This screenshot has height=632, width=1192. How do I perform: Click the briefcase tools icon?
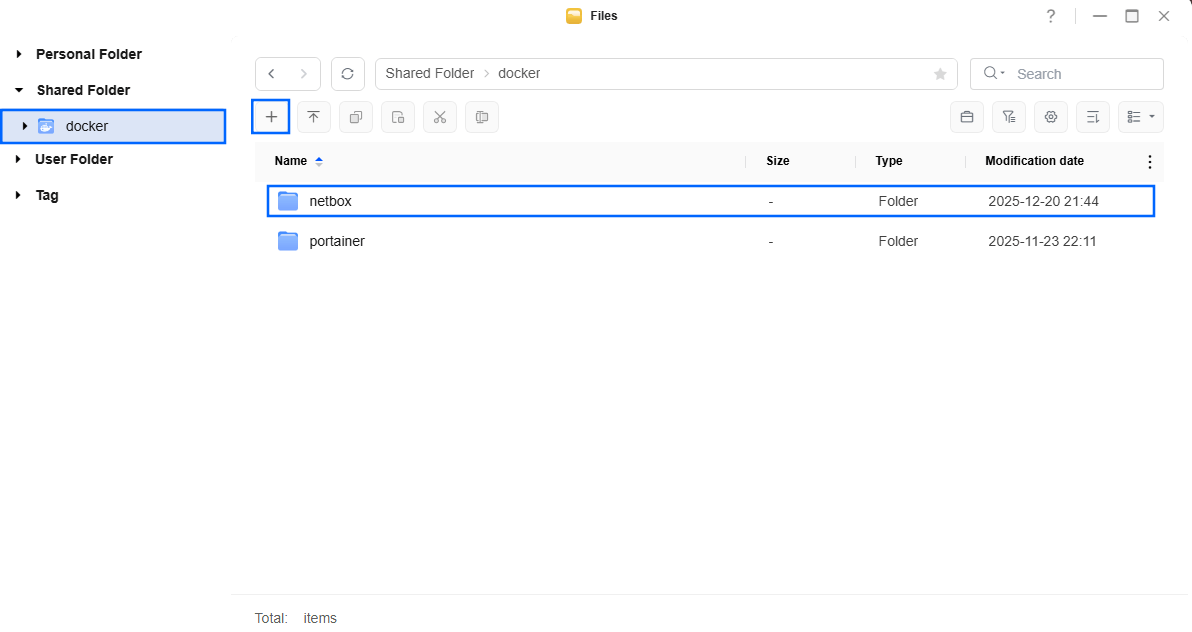(966, 117)
